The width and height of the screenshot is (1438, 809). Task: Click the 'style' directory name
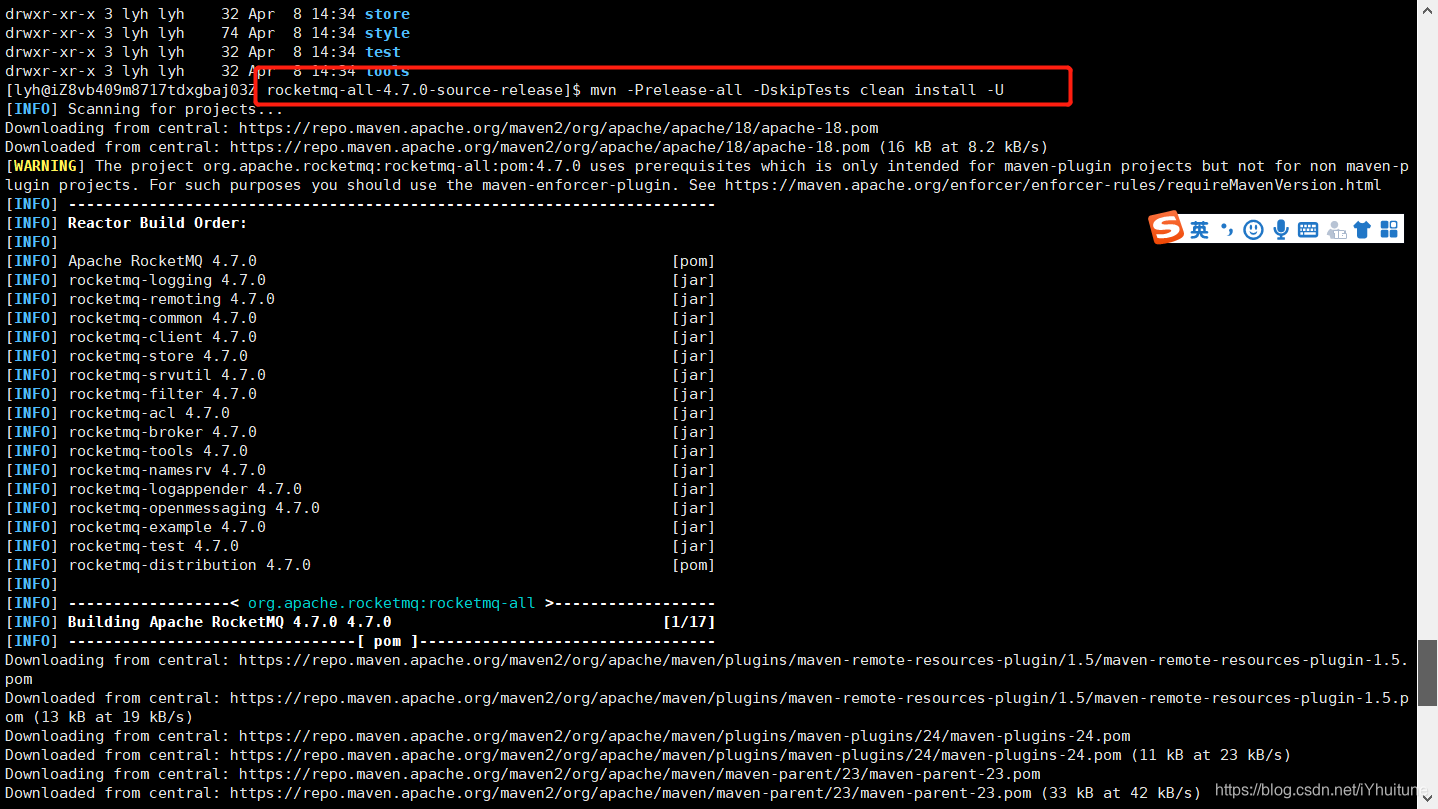coord(387,33)
